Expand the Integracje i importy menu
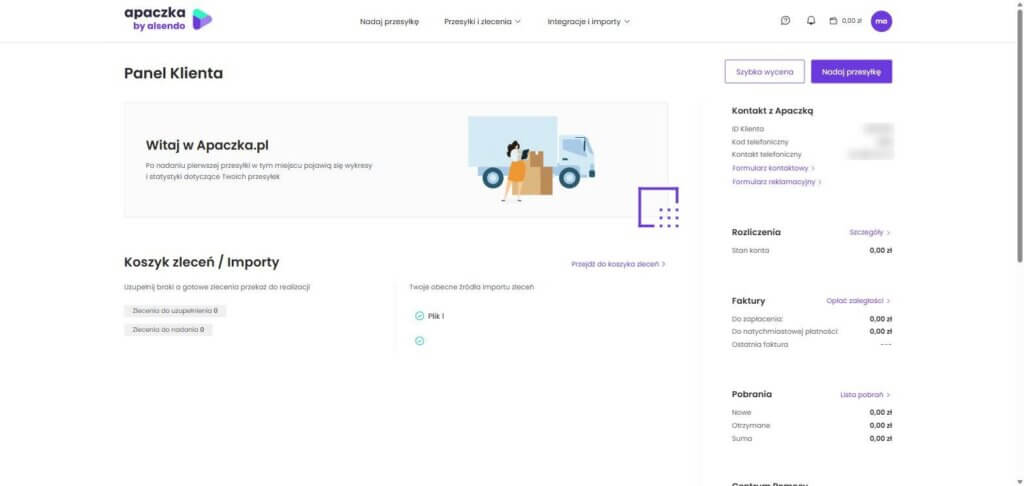This screenshot has width=1024, height=486. pos(588,22)
